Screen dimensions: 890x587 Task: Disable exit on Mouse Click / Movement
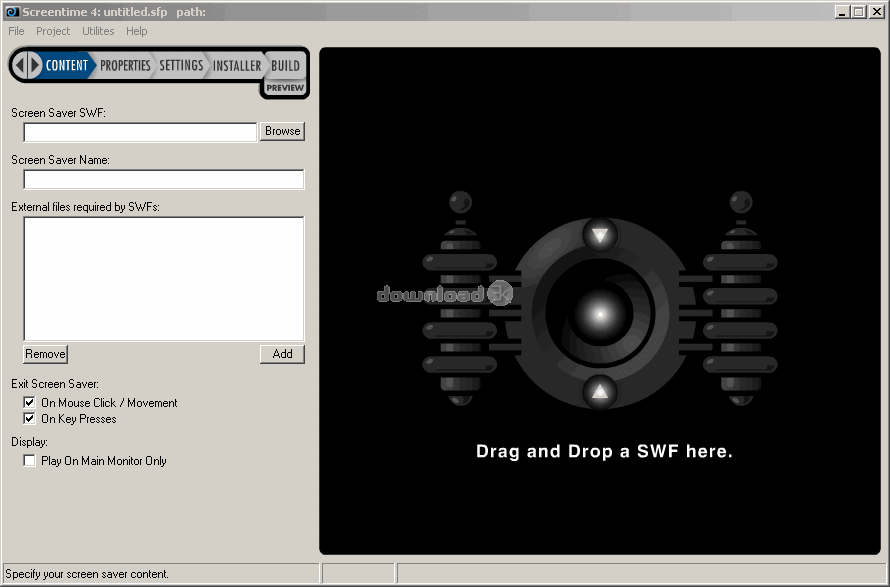(x=29, y=403)
